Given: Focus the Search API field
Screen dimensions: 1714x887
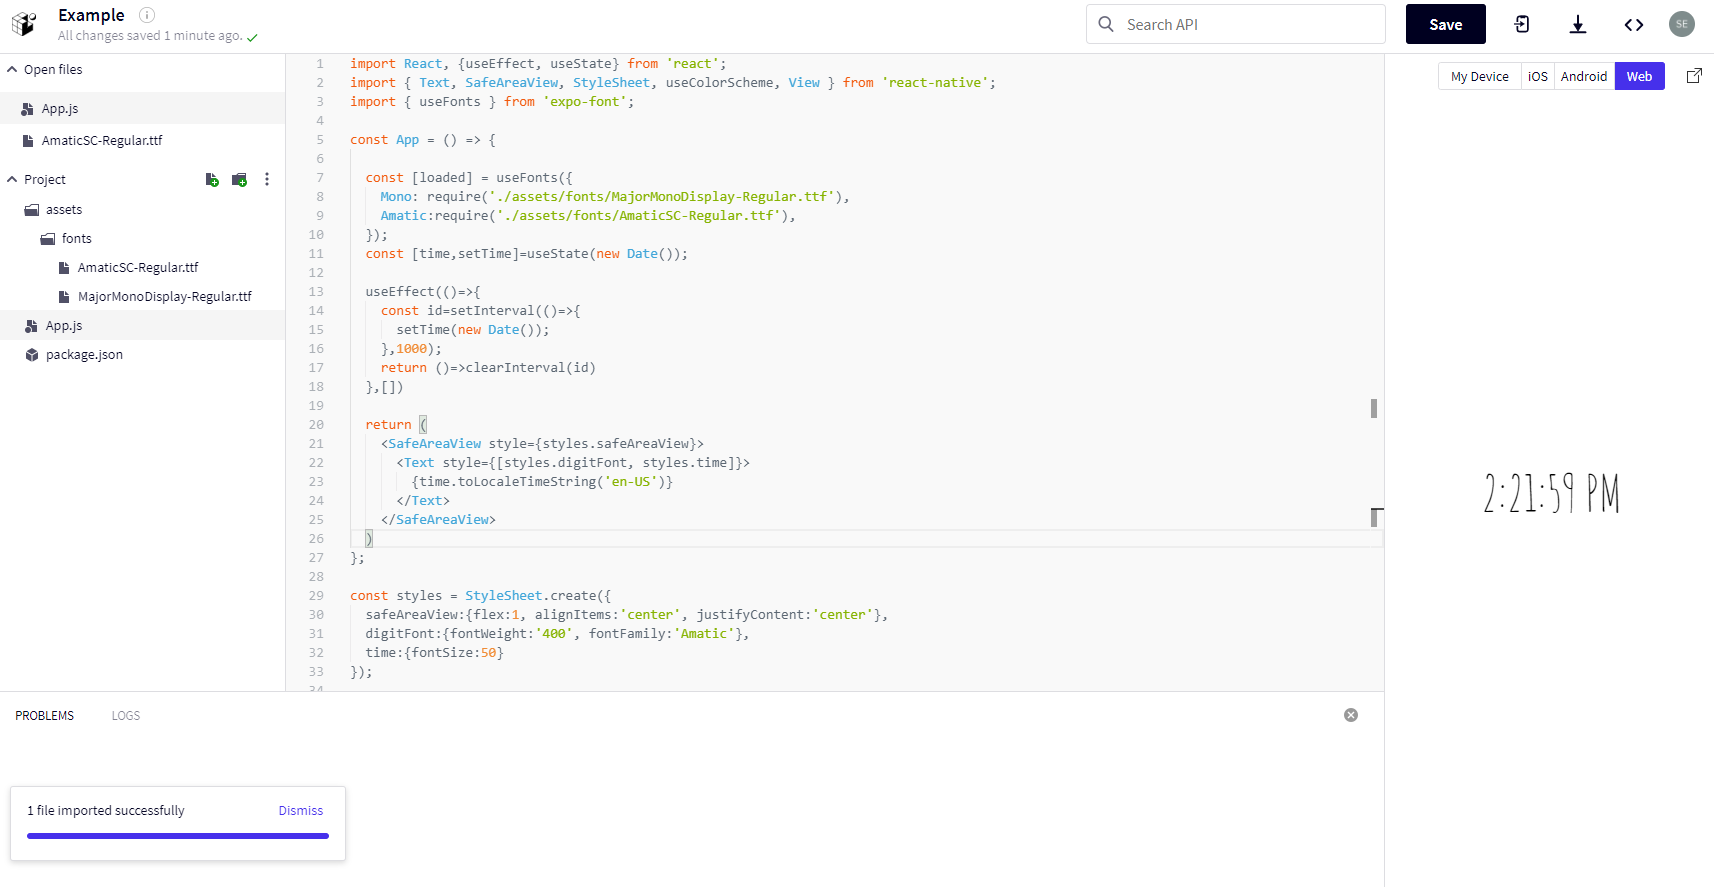Looking at the screenshot, I should coord(1236,24).
